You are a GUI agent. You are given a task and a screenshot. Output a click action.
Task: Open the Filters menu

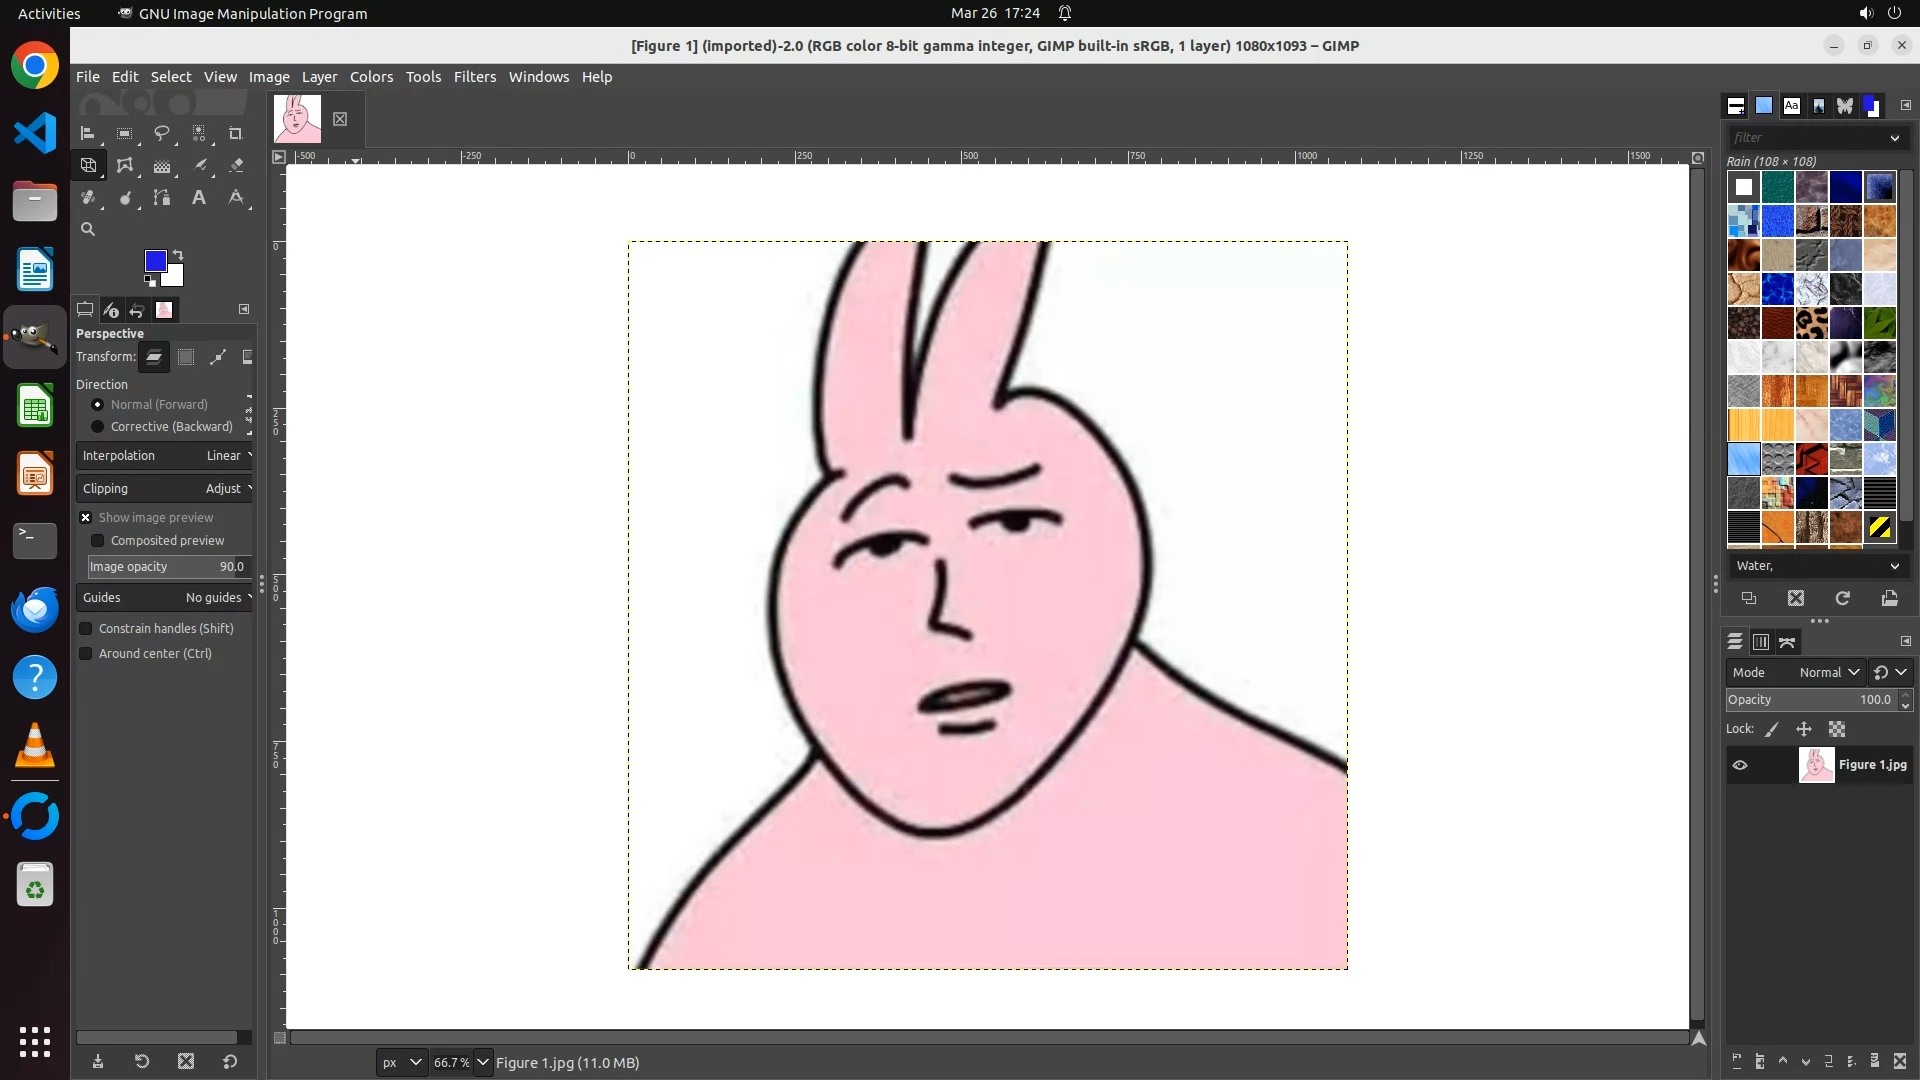tap(474, 77)
